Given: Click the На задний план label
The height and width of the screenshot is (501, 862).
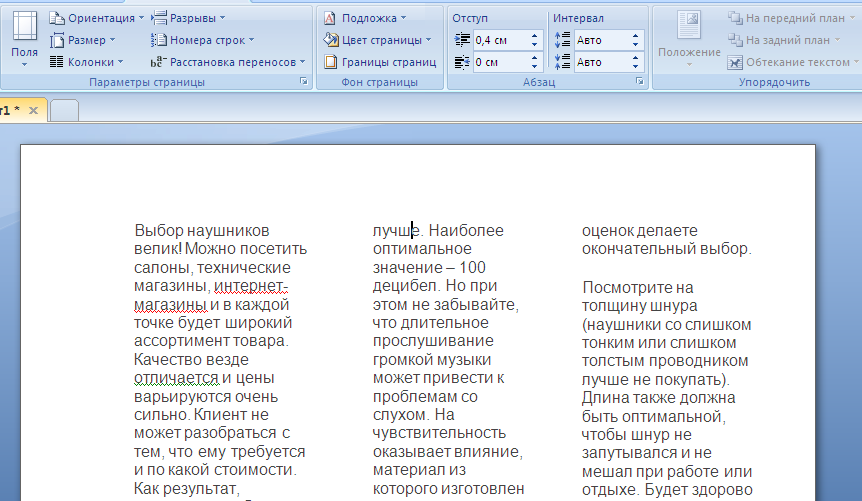Looking at the screenshot, I should click(788, 40).
